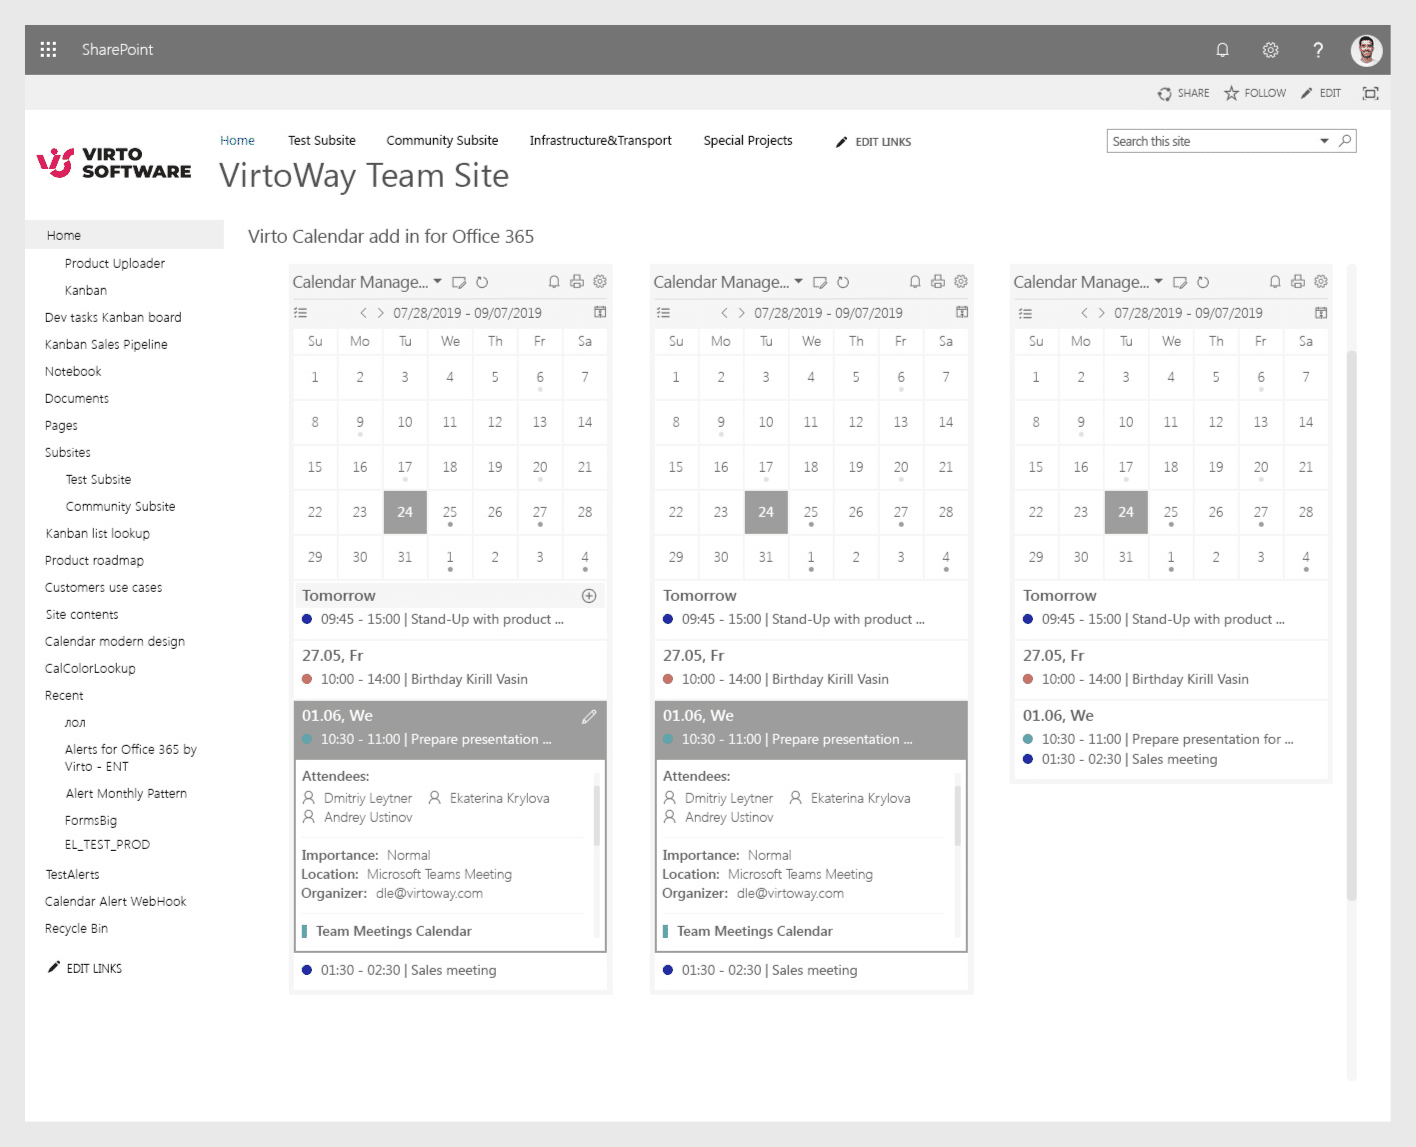Click the page EDIT button
1416x1147 pixels.
pos(1320,93)
